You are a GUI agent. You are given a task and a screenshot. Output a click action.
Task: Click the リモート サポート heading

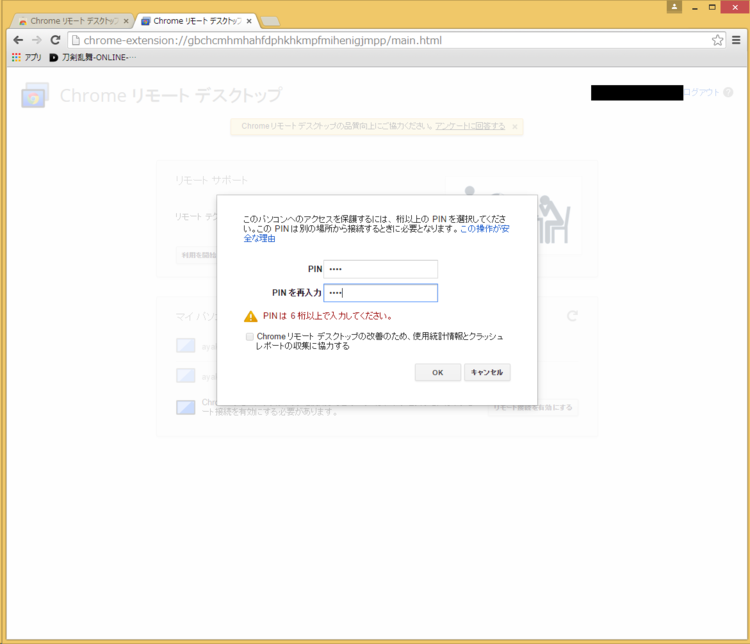(x=211, y=180)
